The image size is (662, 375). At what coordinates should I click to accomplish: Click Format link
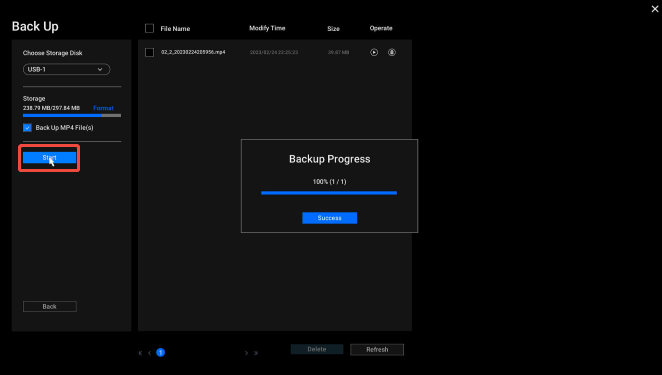[x=103, y=108]
